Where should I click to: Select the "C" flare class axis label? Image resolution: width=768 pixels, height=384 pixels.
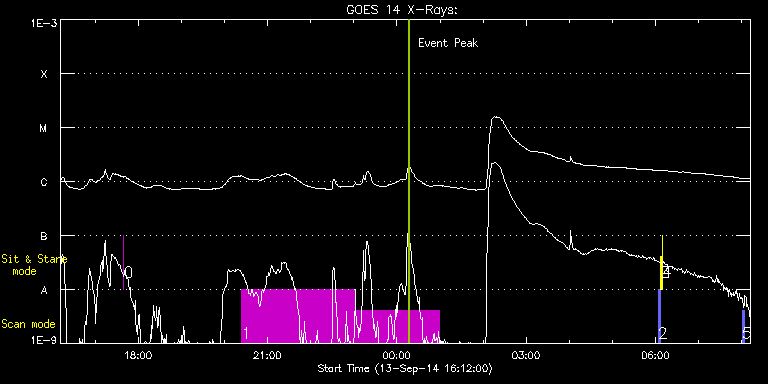(x=44, y=182)
